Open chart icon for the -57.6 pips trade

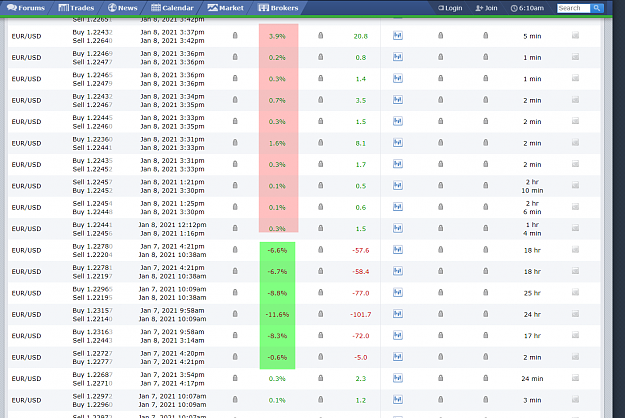398,250
